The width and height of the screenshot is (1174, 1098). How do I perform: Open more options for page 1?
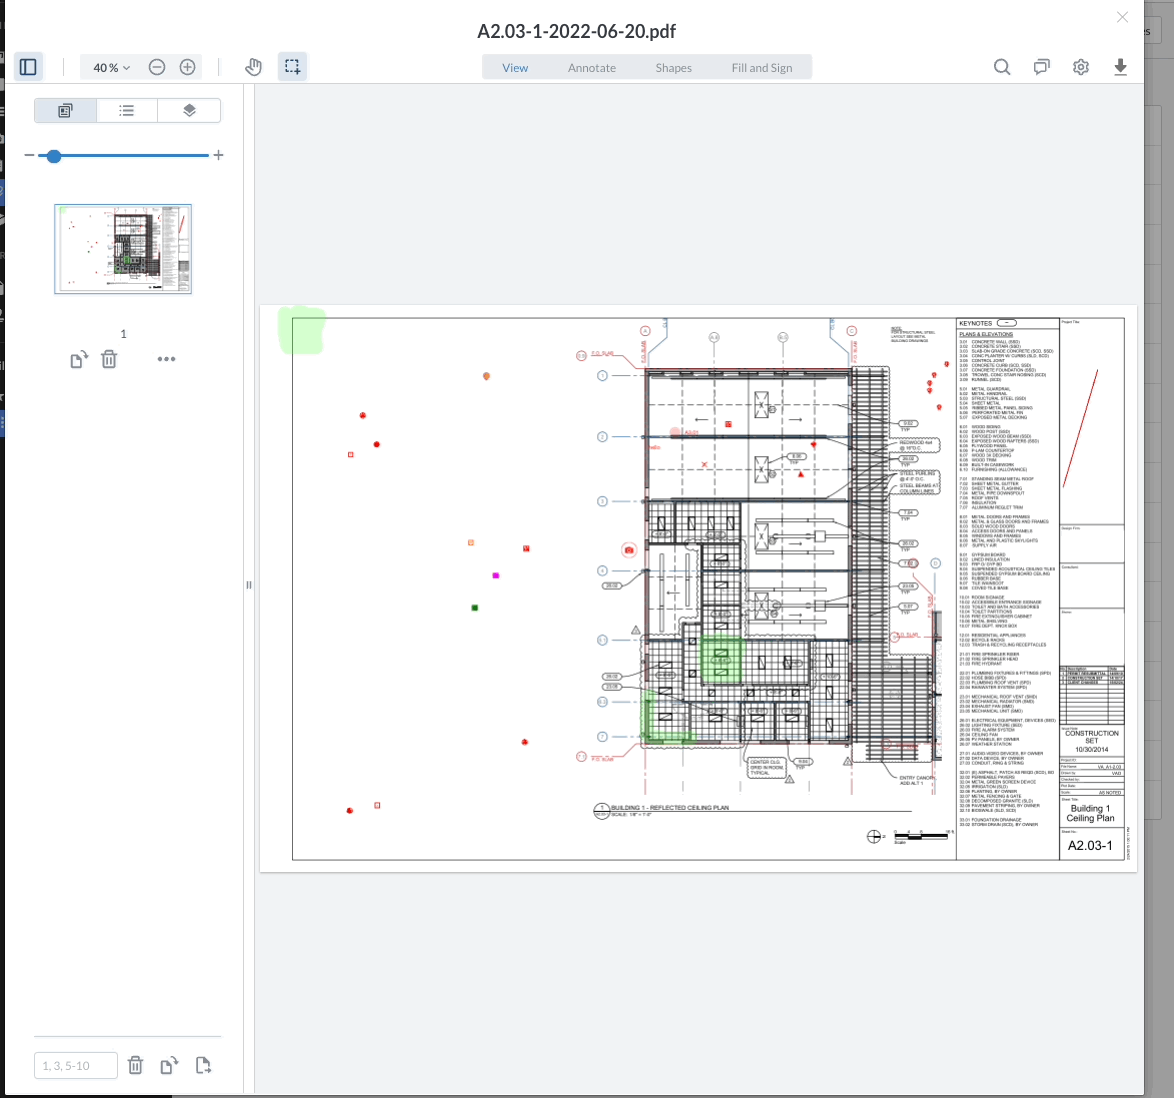pyautogui.click(x=166, y=359)
